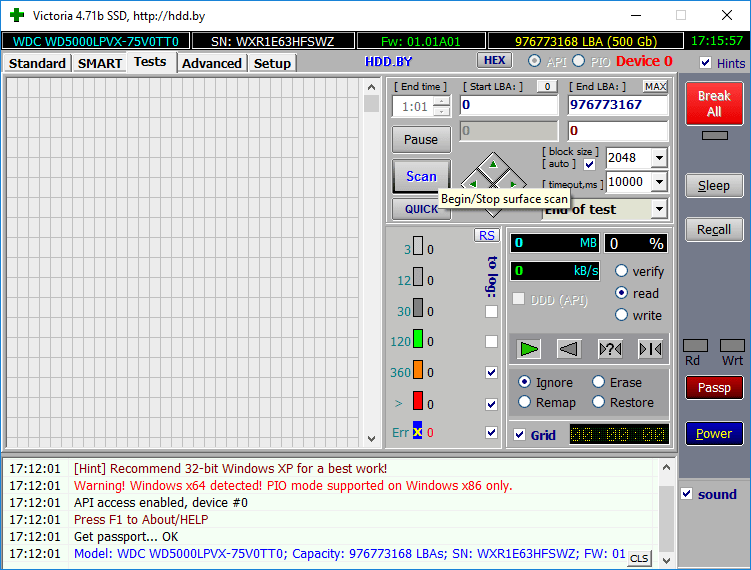Decrease End time with spinner down arrow
751x570 pixels.
tap(441, 111)
